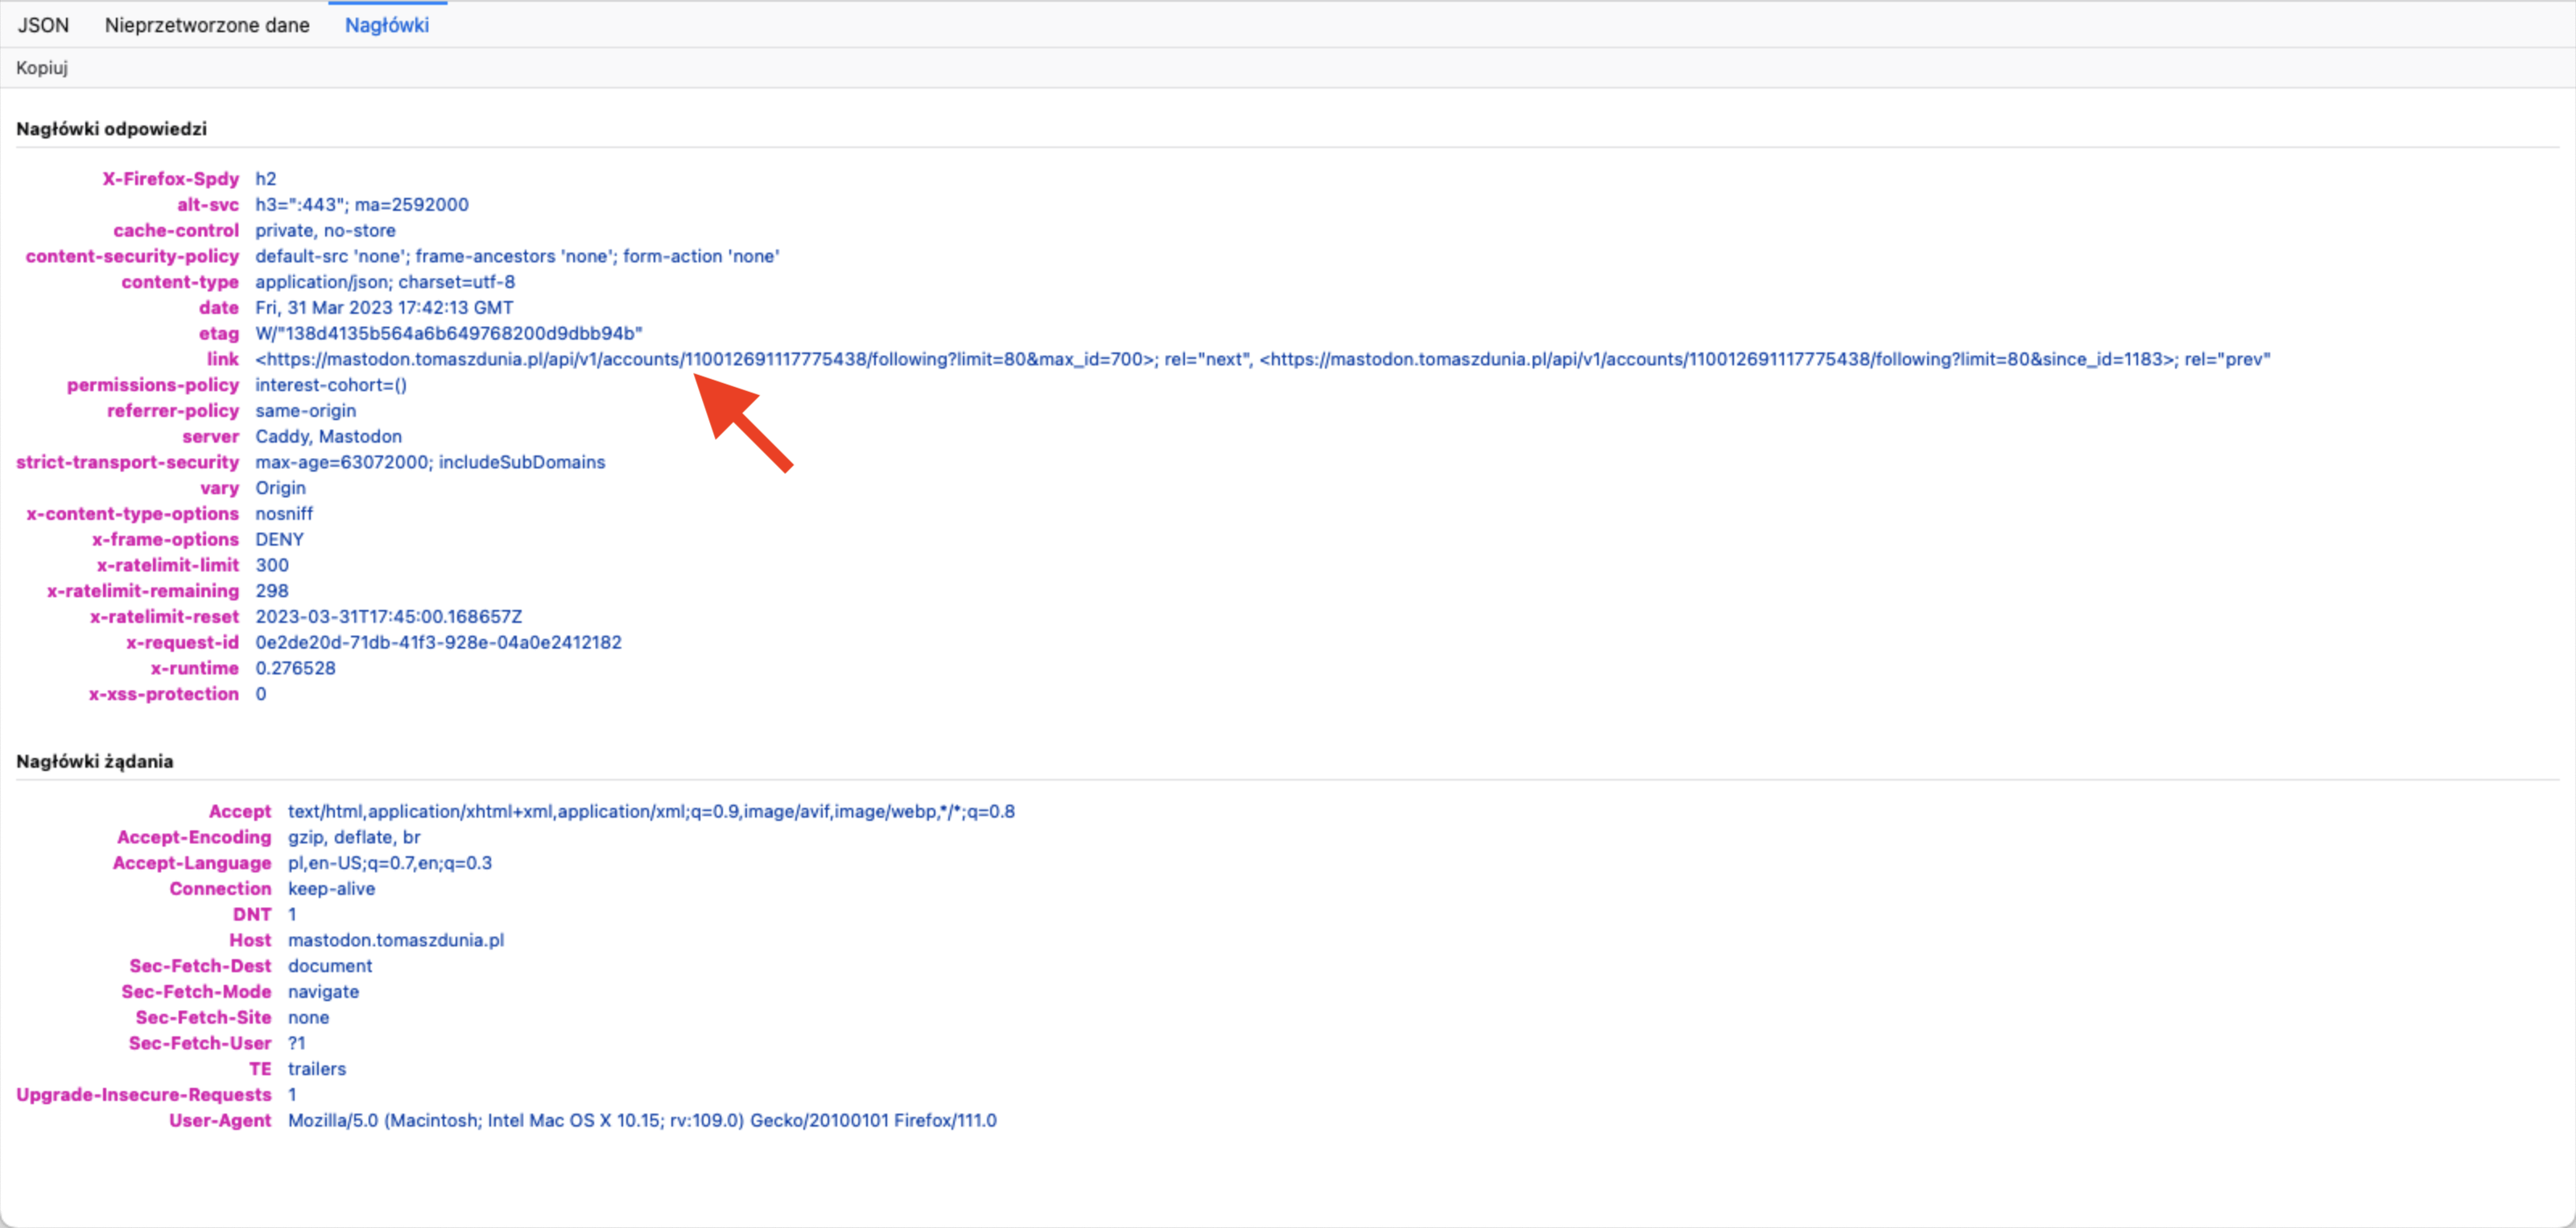The width and height of the screenshot is (2576, 1228).
Task: Click the content-security-policy header name
Action: (132, 256)
